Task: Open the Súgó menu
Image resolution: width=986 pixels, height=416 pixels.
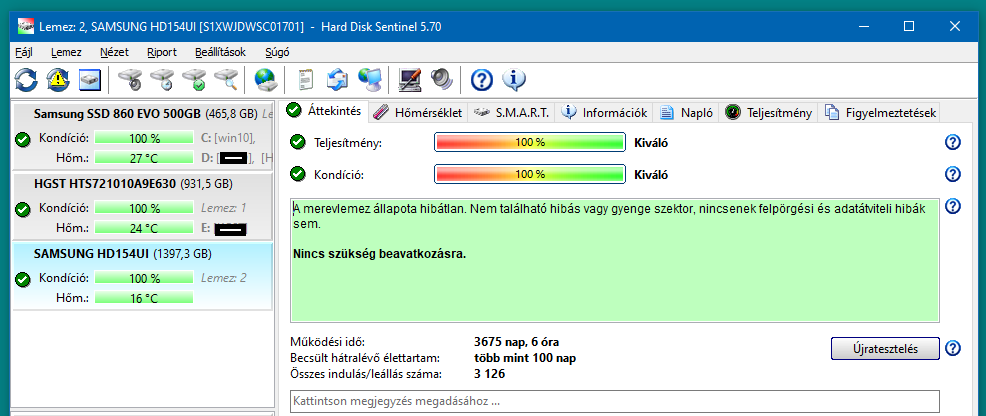Action: [277, 52]
